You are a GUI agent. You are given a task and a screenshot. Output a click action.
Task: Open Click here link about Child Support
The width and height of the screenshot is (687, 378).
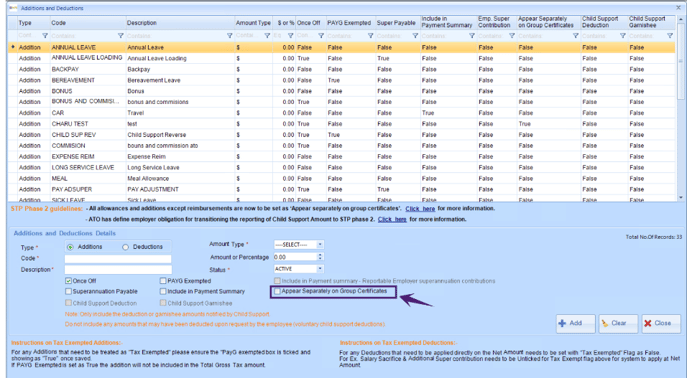[x=392, y=219]
